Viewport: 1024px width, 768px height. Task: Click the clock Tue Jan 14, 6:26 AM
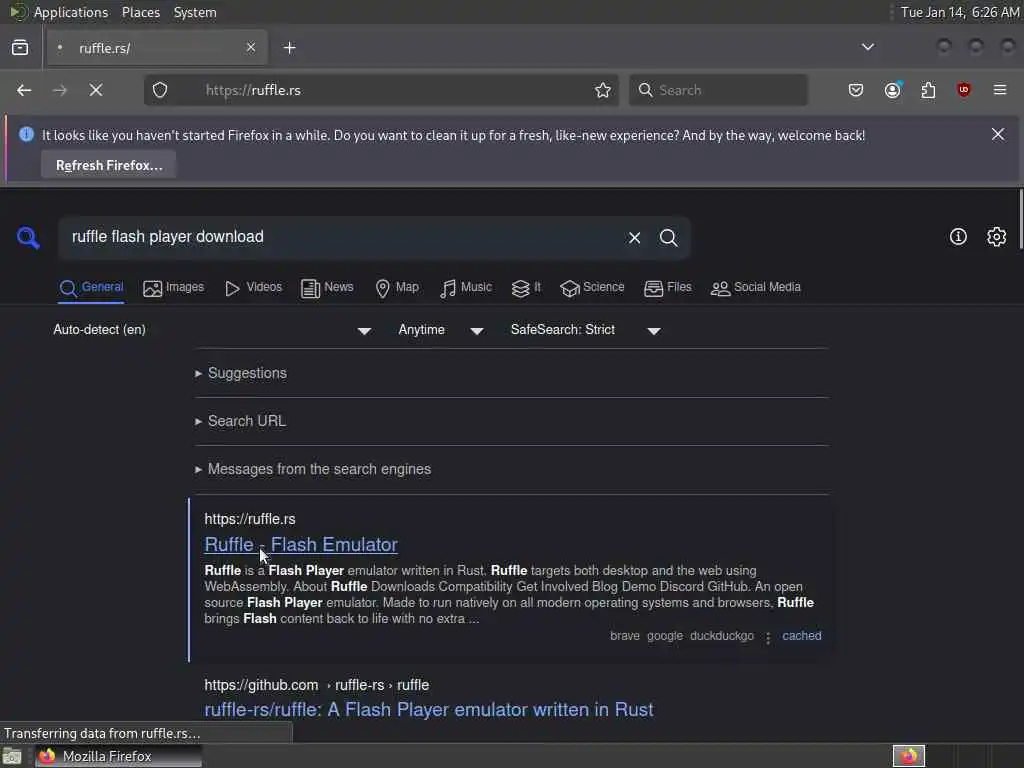click(x=959, y=12)
